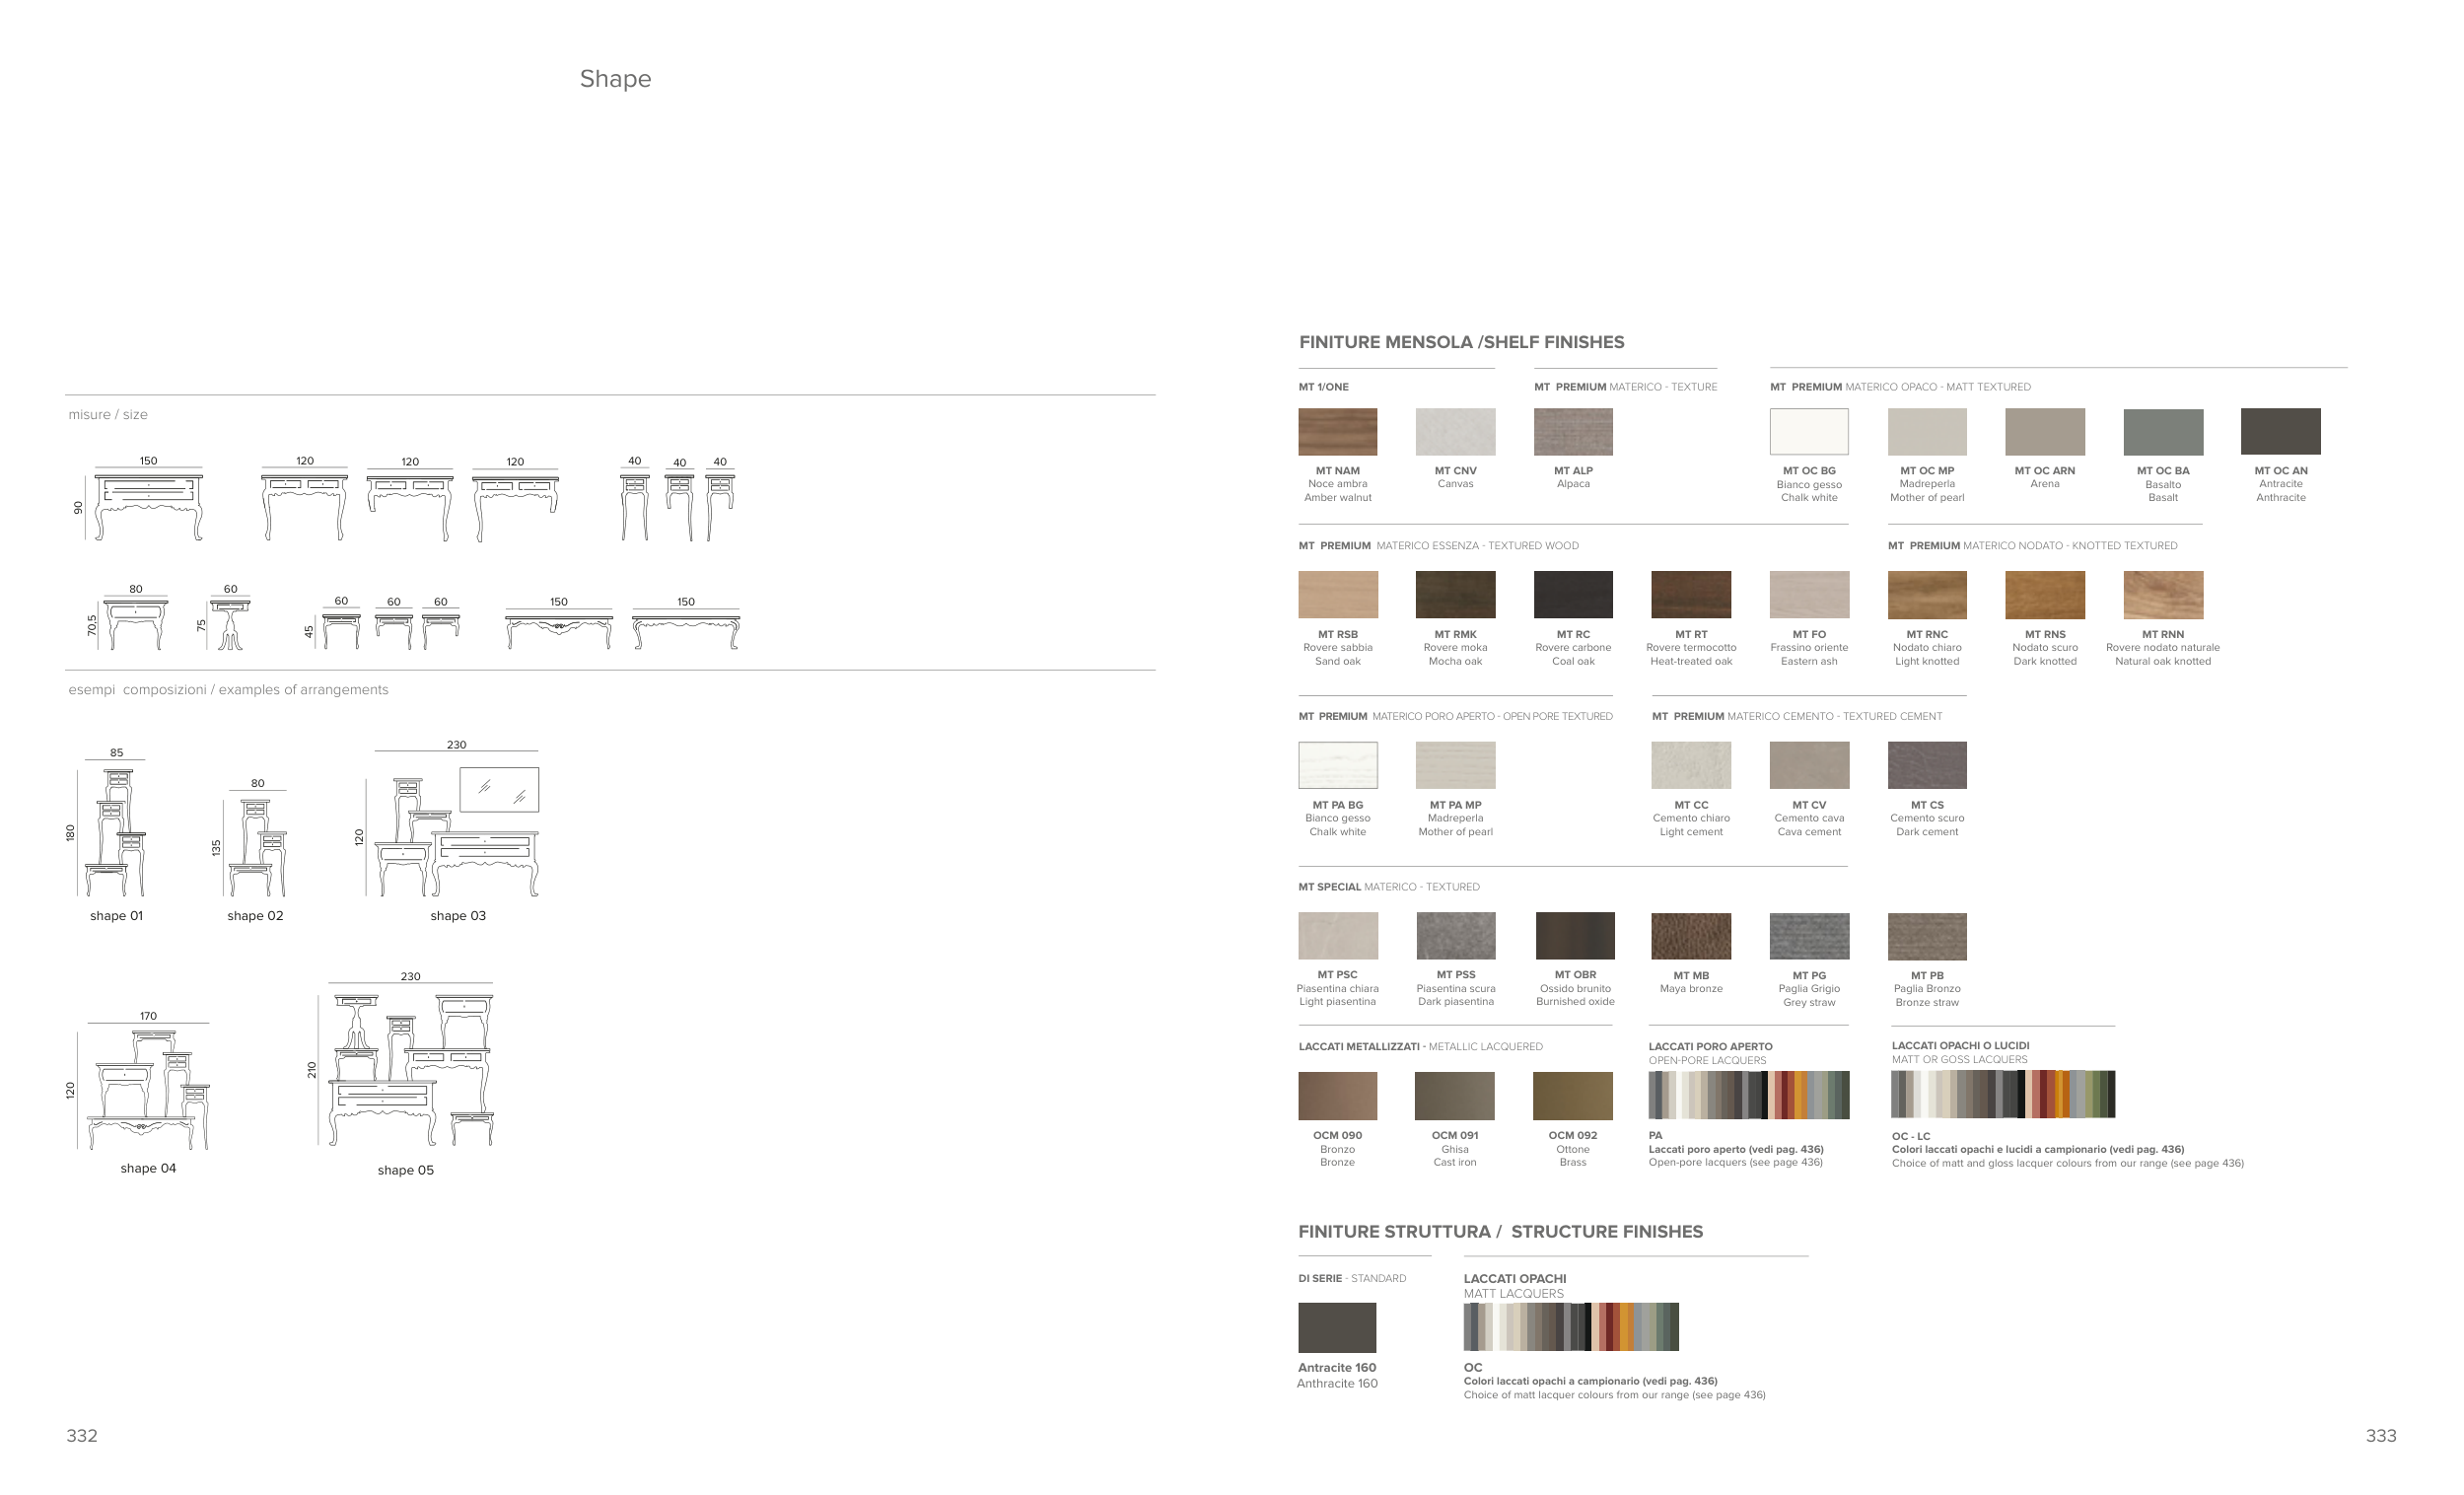The width and height of the screenshot is (2464, 1495).
Task: Select the round 60 pedestal table drawing
Action: [230, 624]
